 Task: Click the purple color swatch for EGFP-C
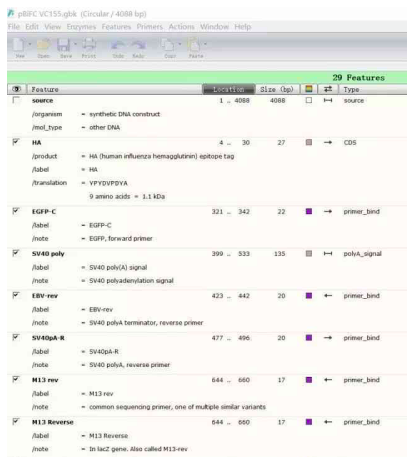click(309, 211)
